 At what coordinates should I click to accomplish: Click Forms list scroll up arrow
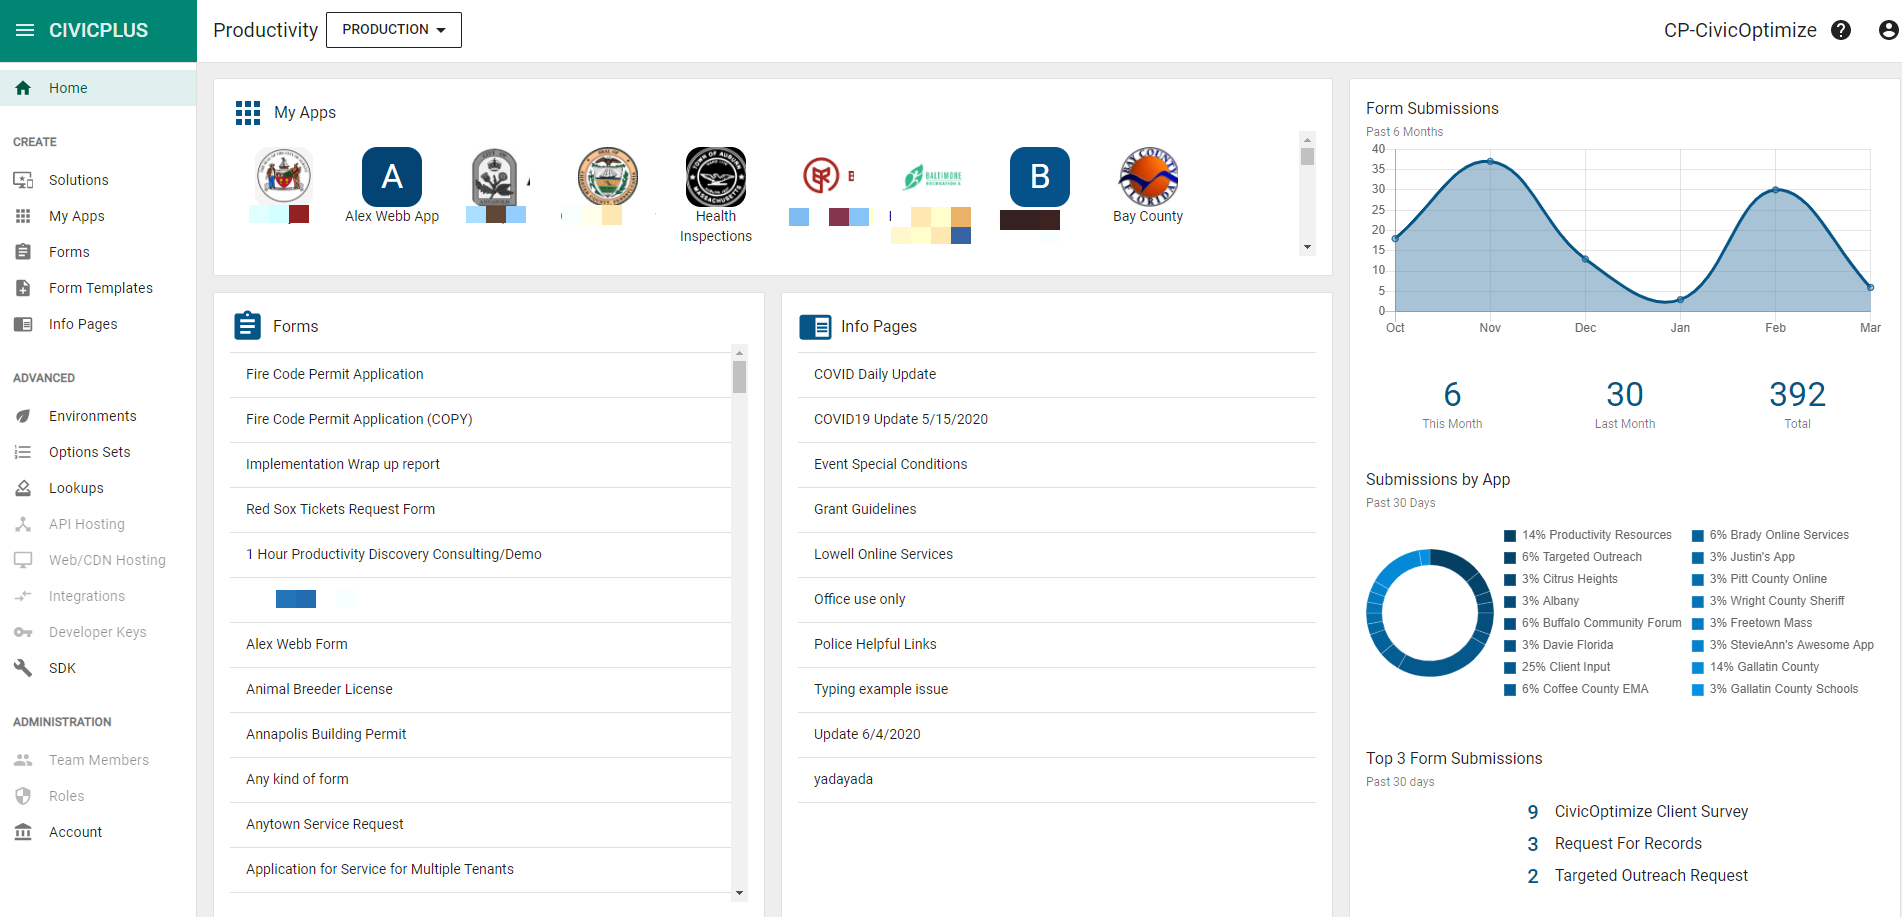(739, 353)
